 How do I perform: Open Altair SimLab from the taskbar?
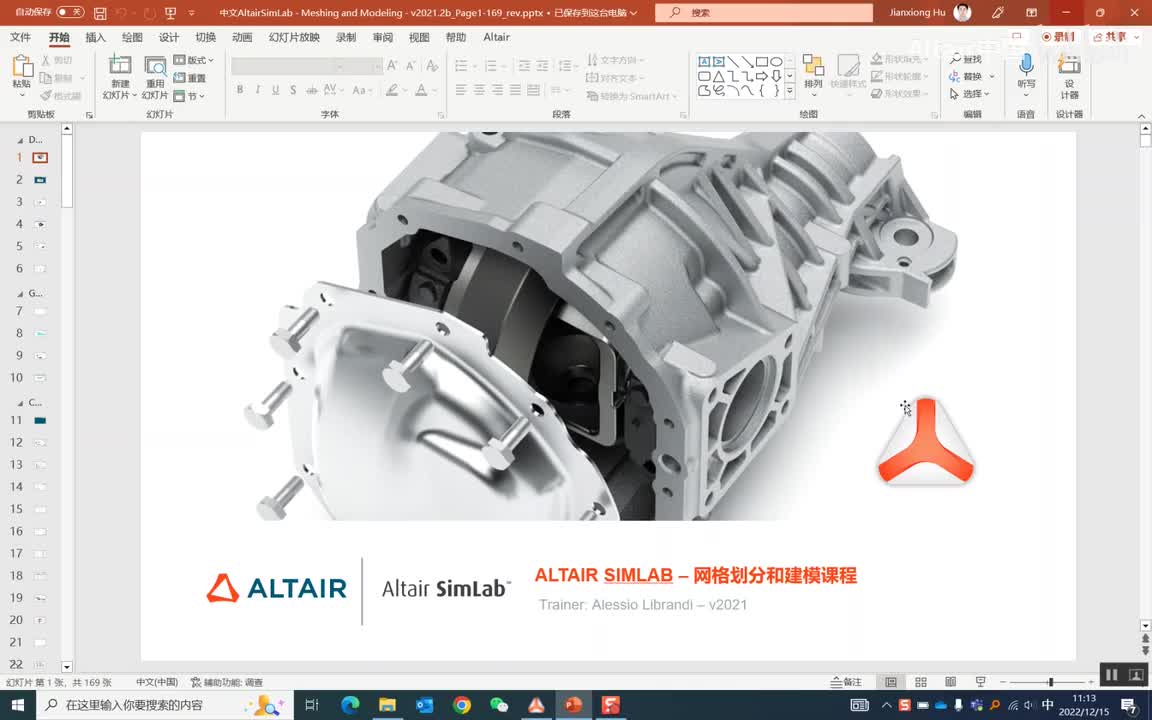pos(536,705)
